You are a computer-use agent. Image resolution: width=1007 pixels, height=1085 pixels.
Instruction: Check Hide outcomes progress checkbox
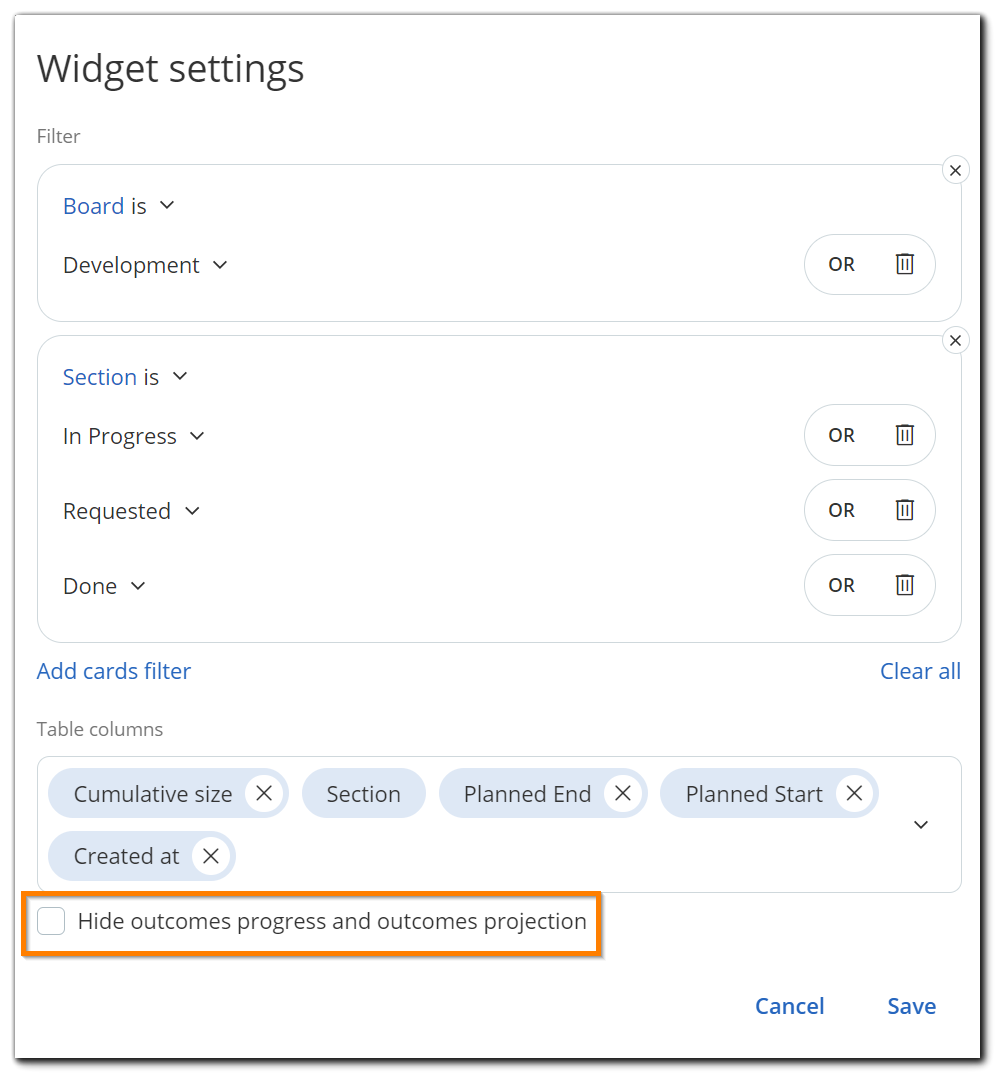click(x=51, y=921)
